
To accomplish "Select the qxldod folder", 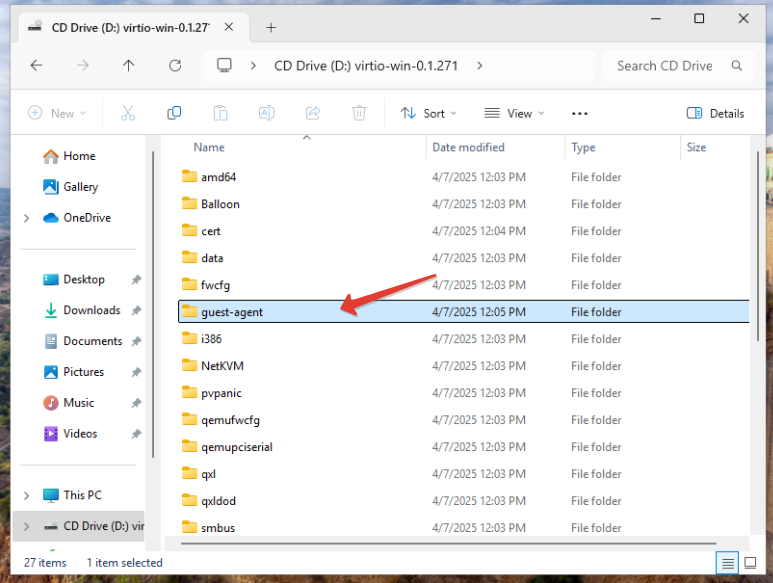I will pos(463,501).
